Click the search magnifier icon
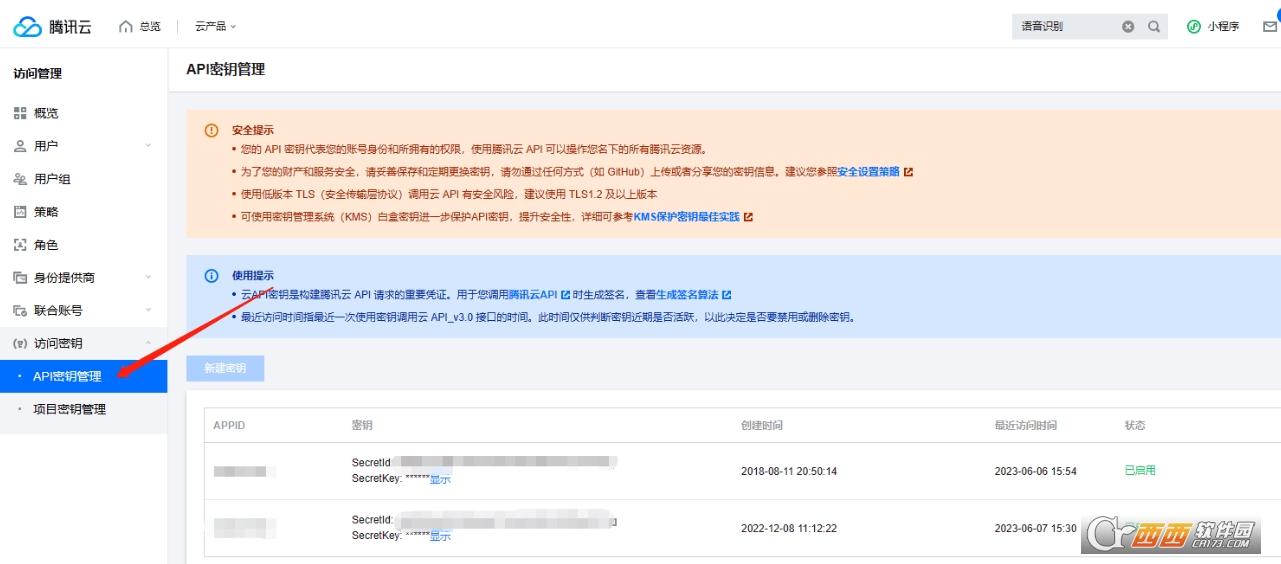 pyautogui.click(x=1153, y=26)
